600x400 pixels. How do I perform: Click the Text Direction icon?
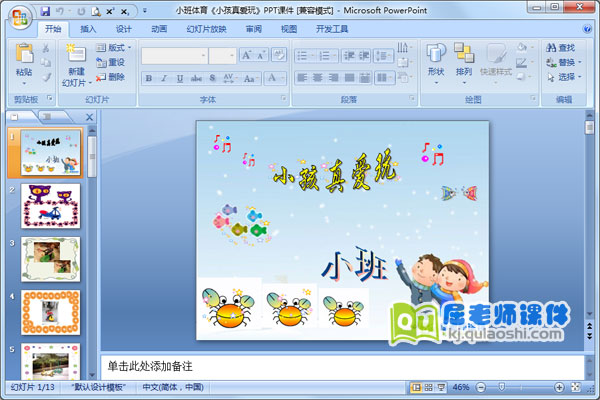(x=403, y=47)
